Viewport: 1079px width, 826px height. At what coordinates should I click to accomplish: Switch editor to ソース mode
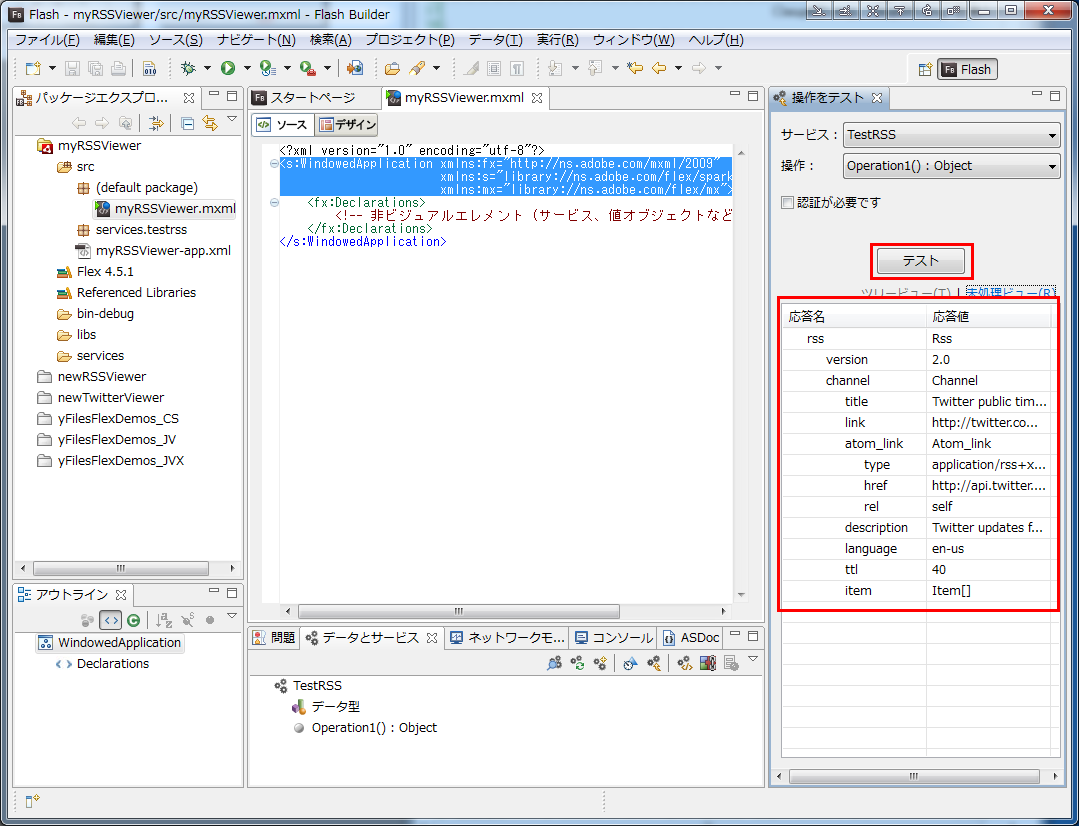click(283, 125)
